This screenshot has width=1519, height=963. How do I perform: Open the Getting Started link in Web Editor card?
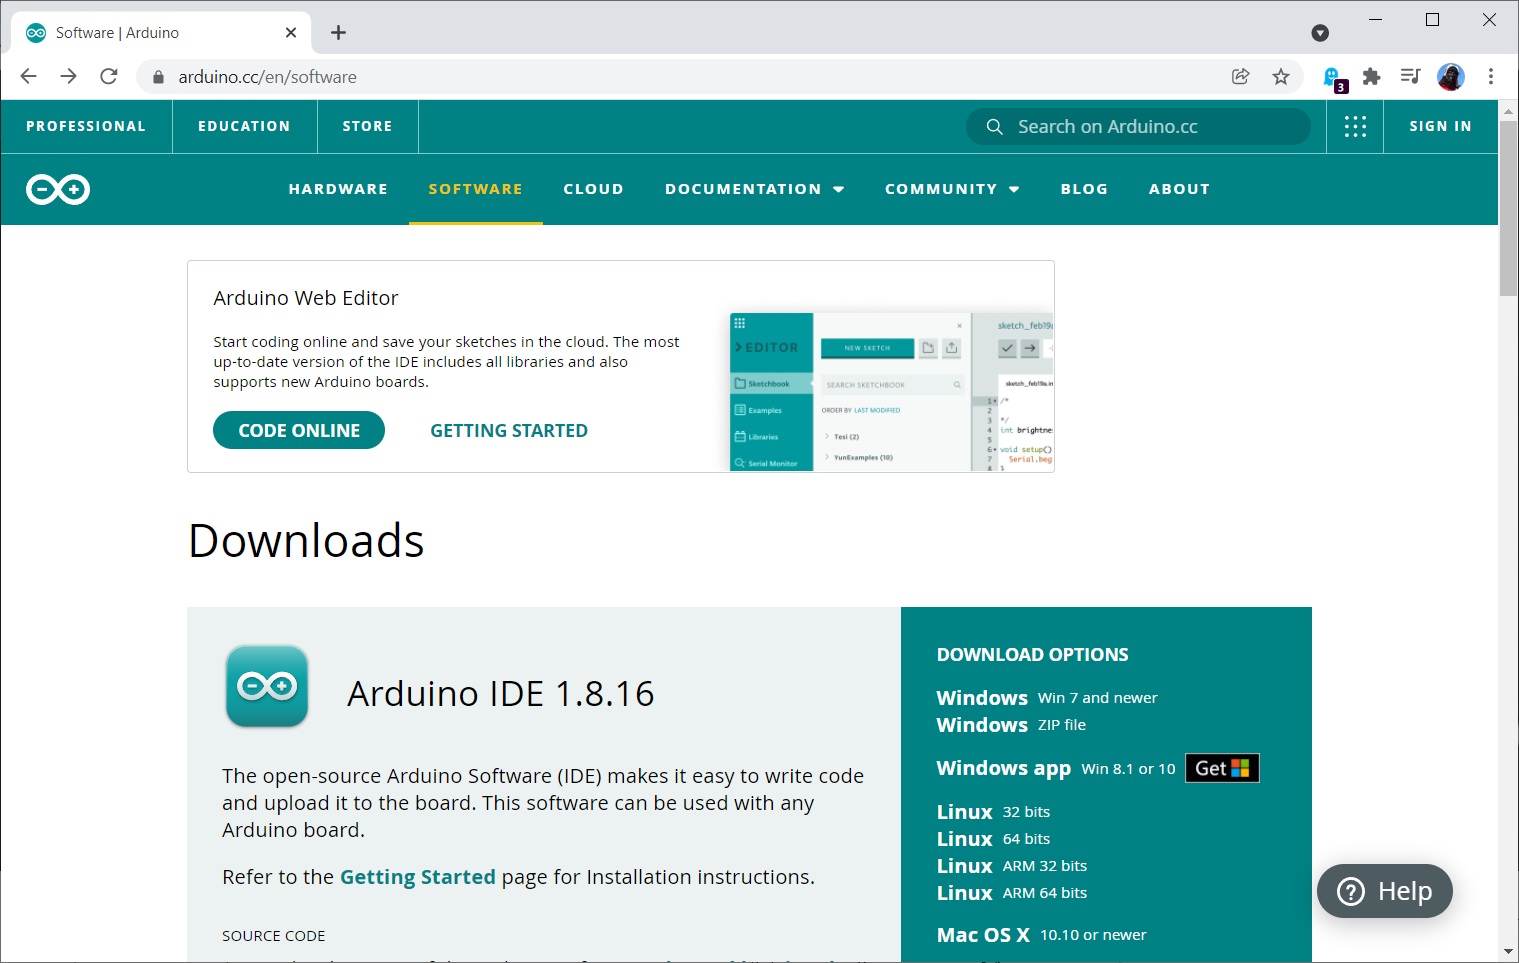pos(509,431)
